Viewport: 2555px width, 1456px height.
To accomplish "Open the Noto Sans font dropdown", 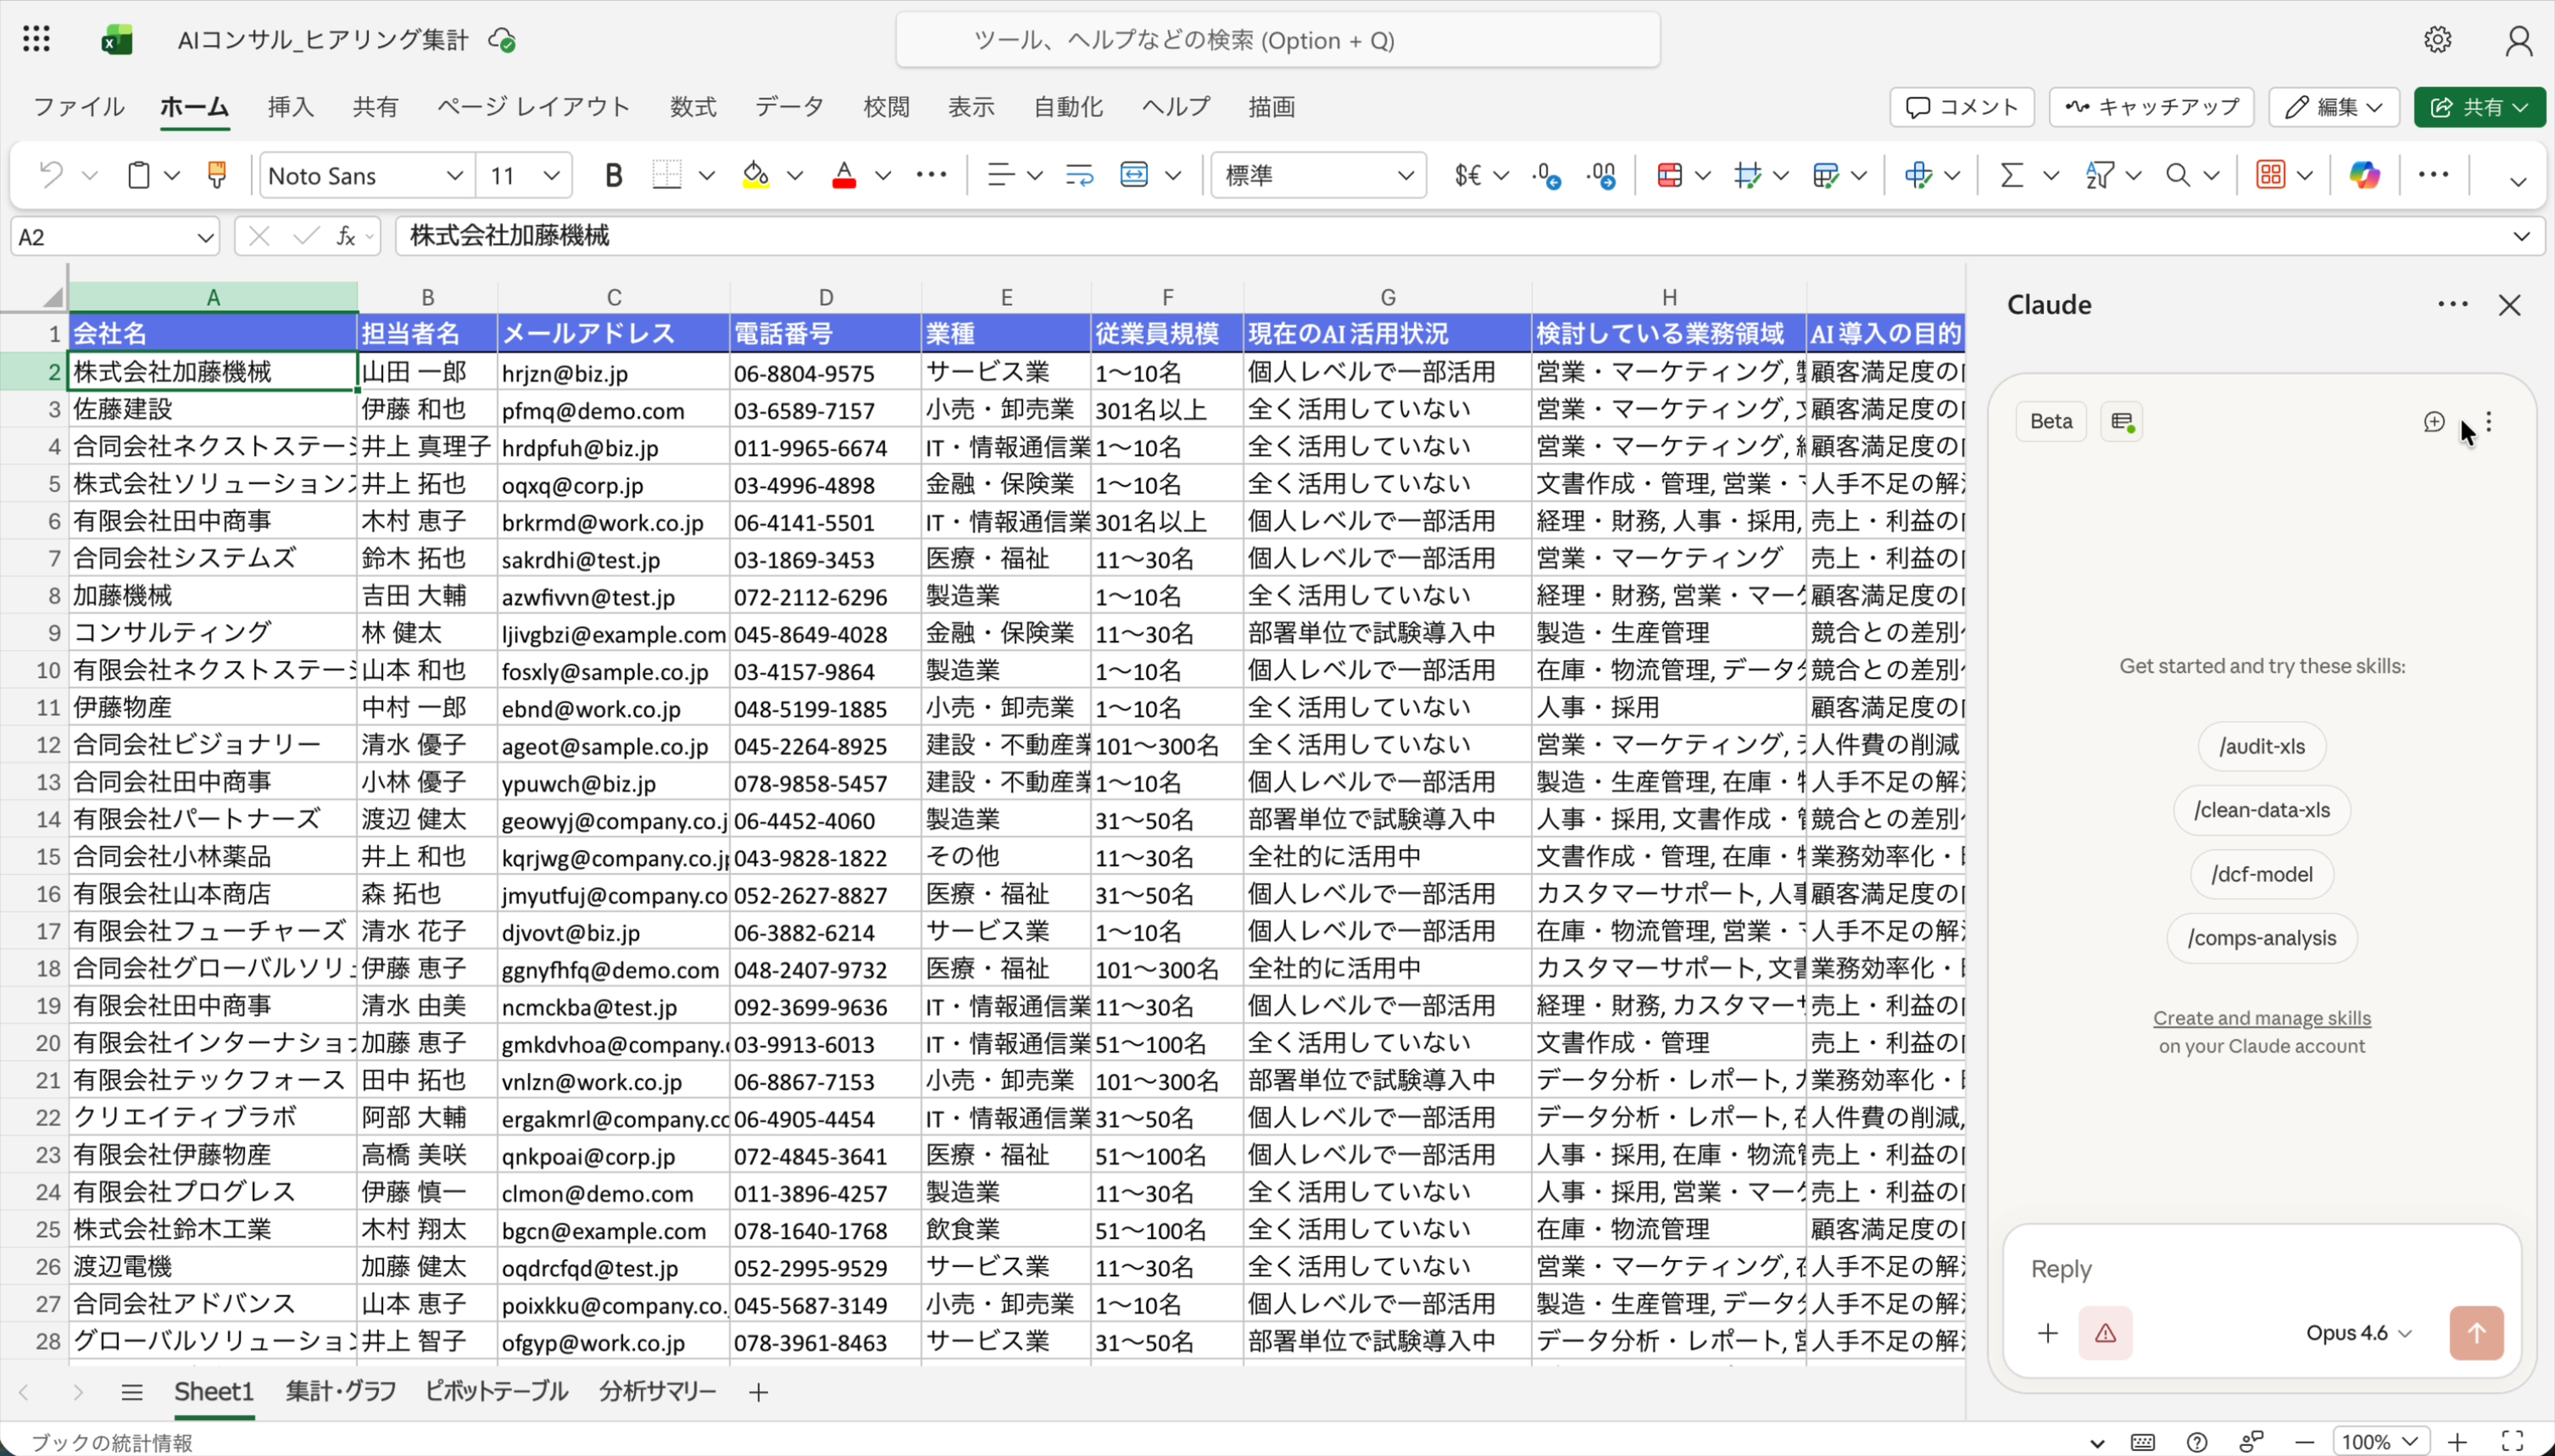I will coord(365,175).
